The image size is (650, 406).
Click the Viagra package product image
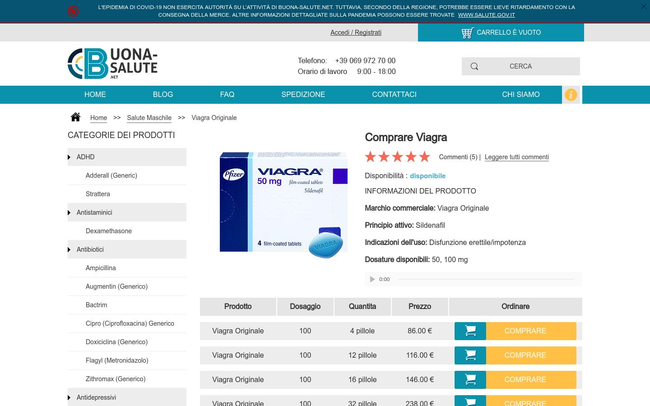point(283,204)
